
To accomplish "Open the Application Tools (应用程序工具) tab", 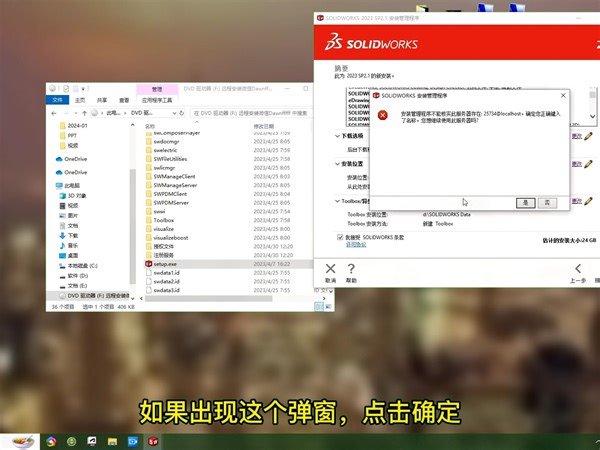I will click(157, 100).
